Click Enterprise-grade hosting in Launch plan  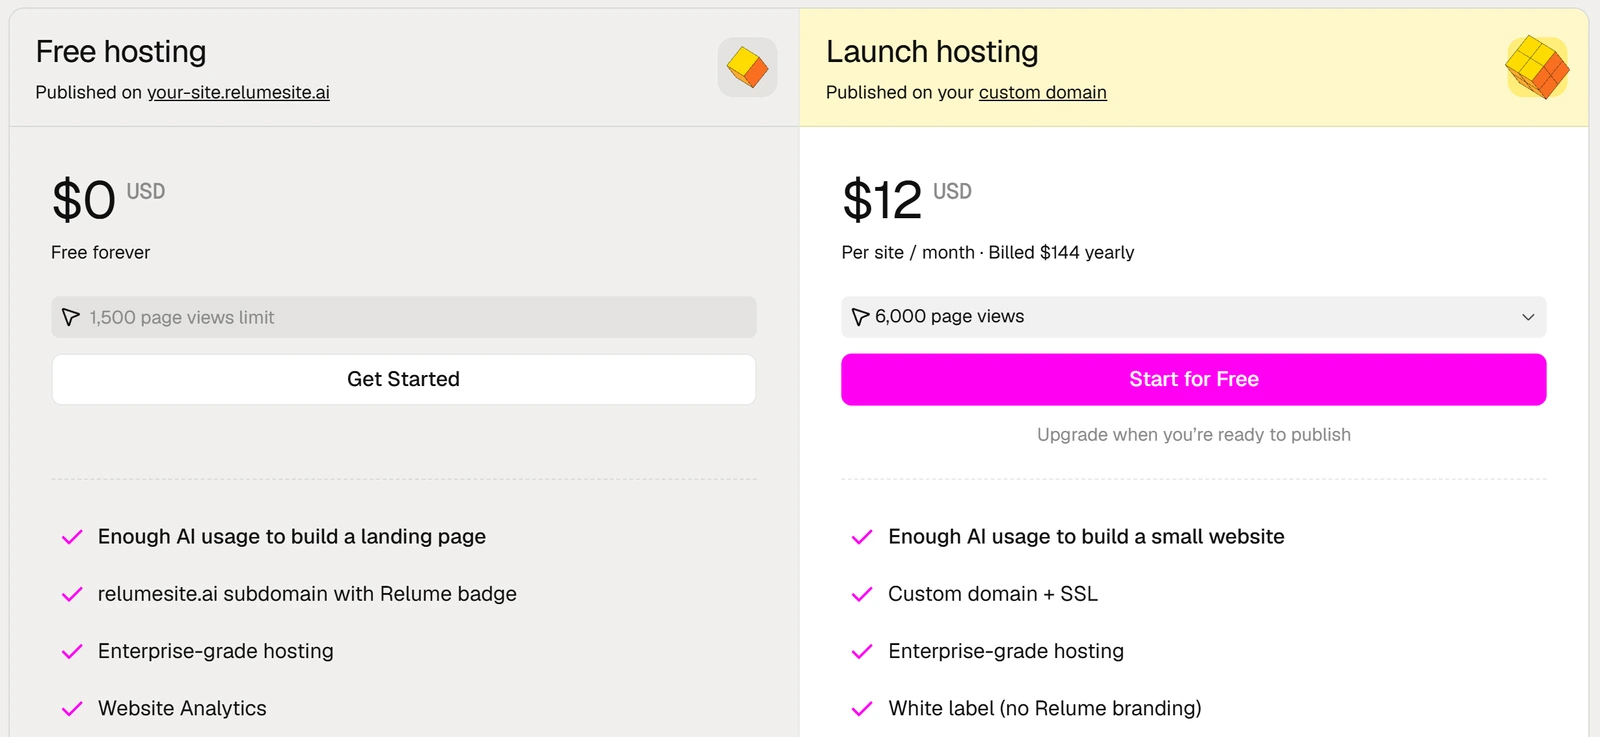(x=1006, y=651)
